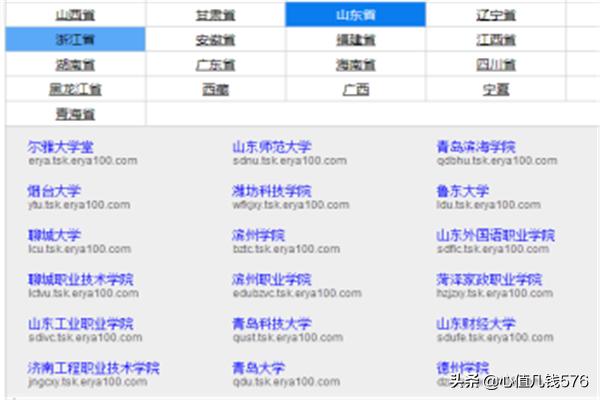Select the 福建省 province link

[355, 40]
